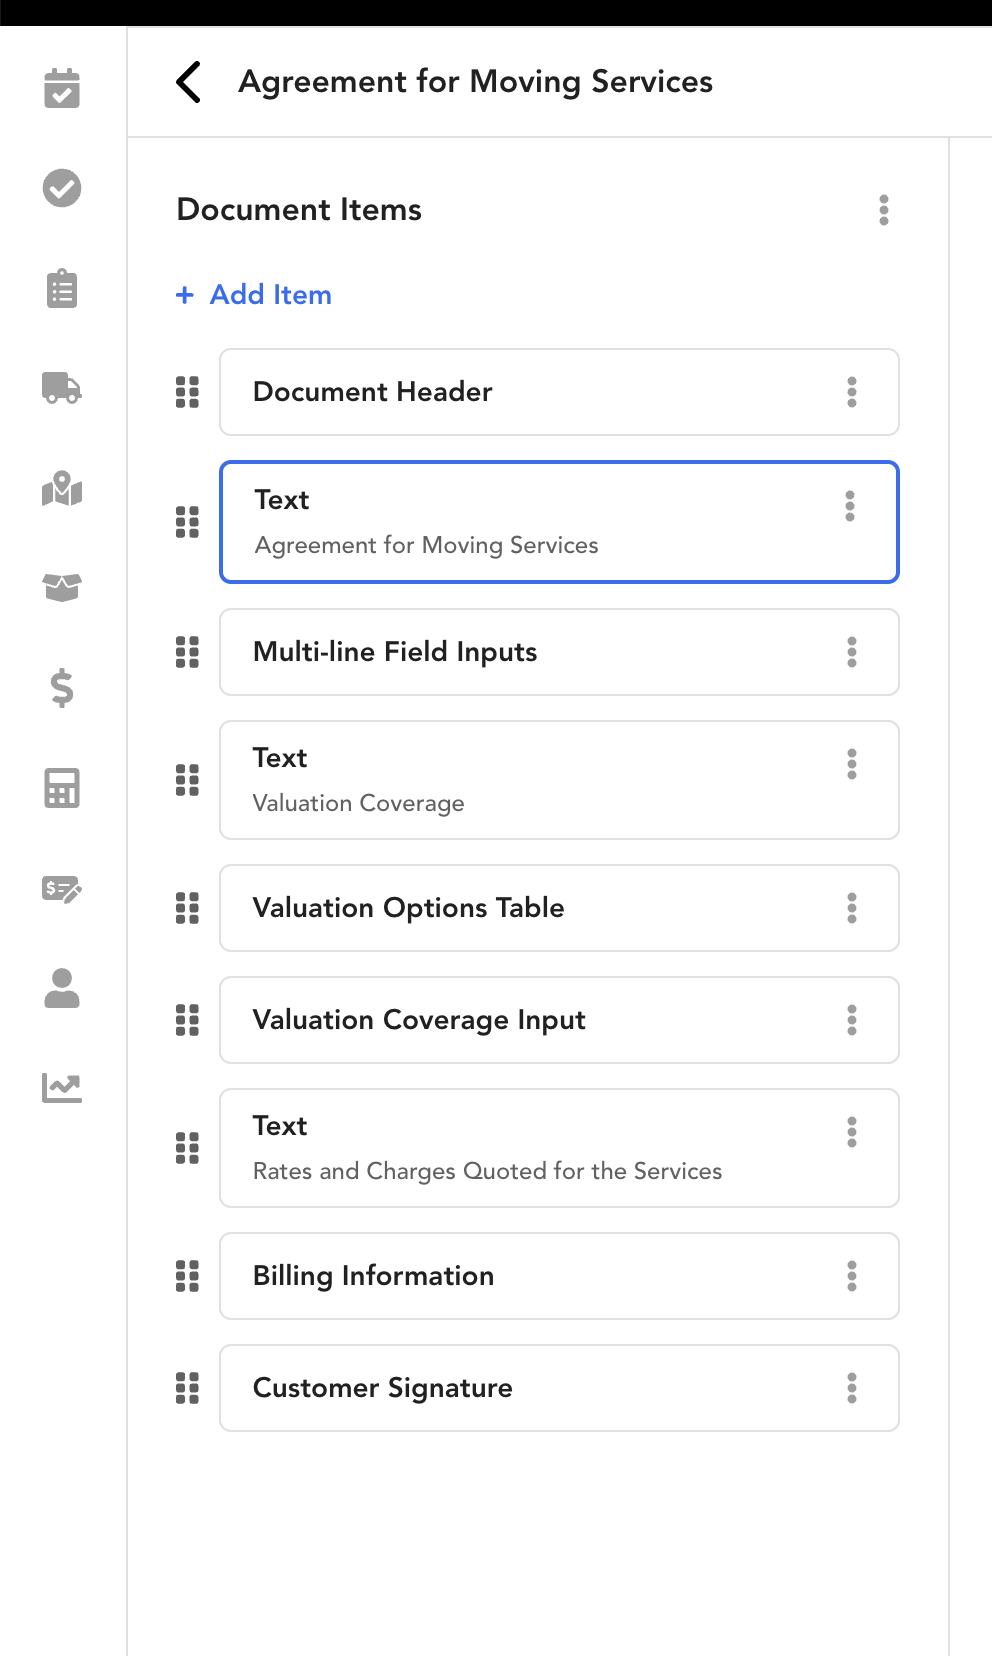
Task: Open the circle checkmark tasks icon
Action: coord(62,188)
